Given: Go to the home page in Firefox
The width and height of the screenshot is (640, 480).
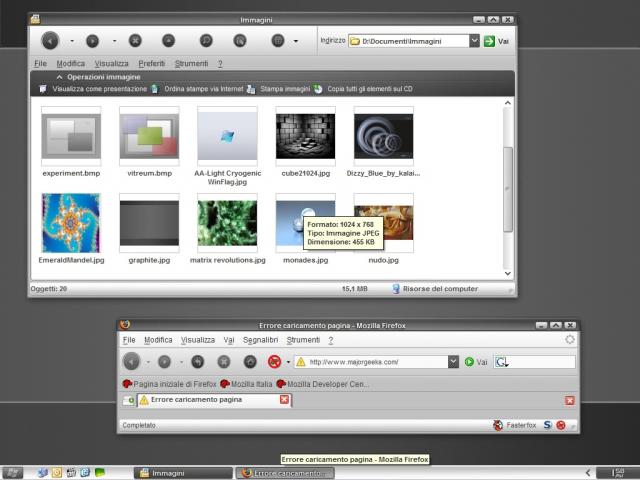Looking at the screenshot, I should tap(250, 362).
